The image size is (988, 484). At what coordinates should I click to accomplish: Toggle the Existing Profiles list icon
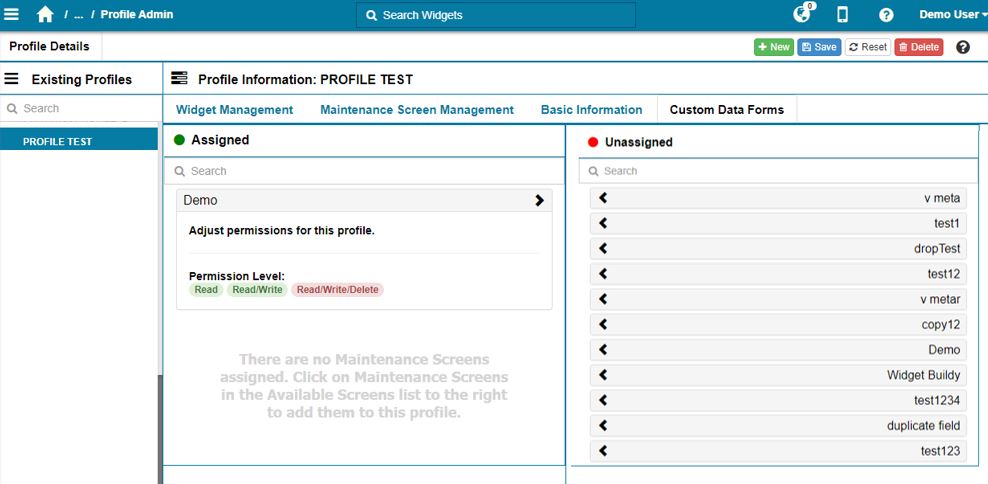pos(12,79)
